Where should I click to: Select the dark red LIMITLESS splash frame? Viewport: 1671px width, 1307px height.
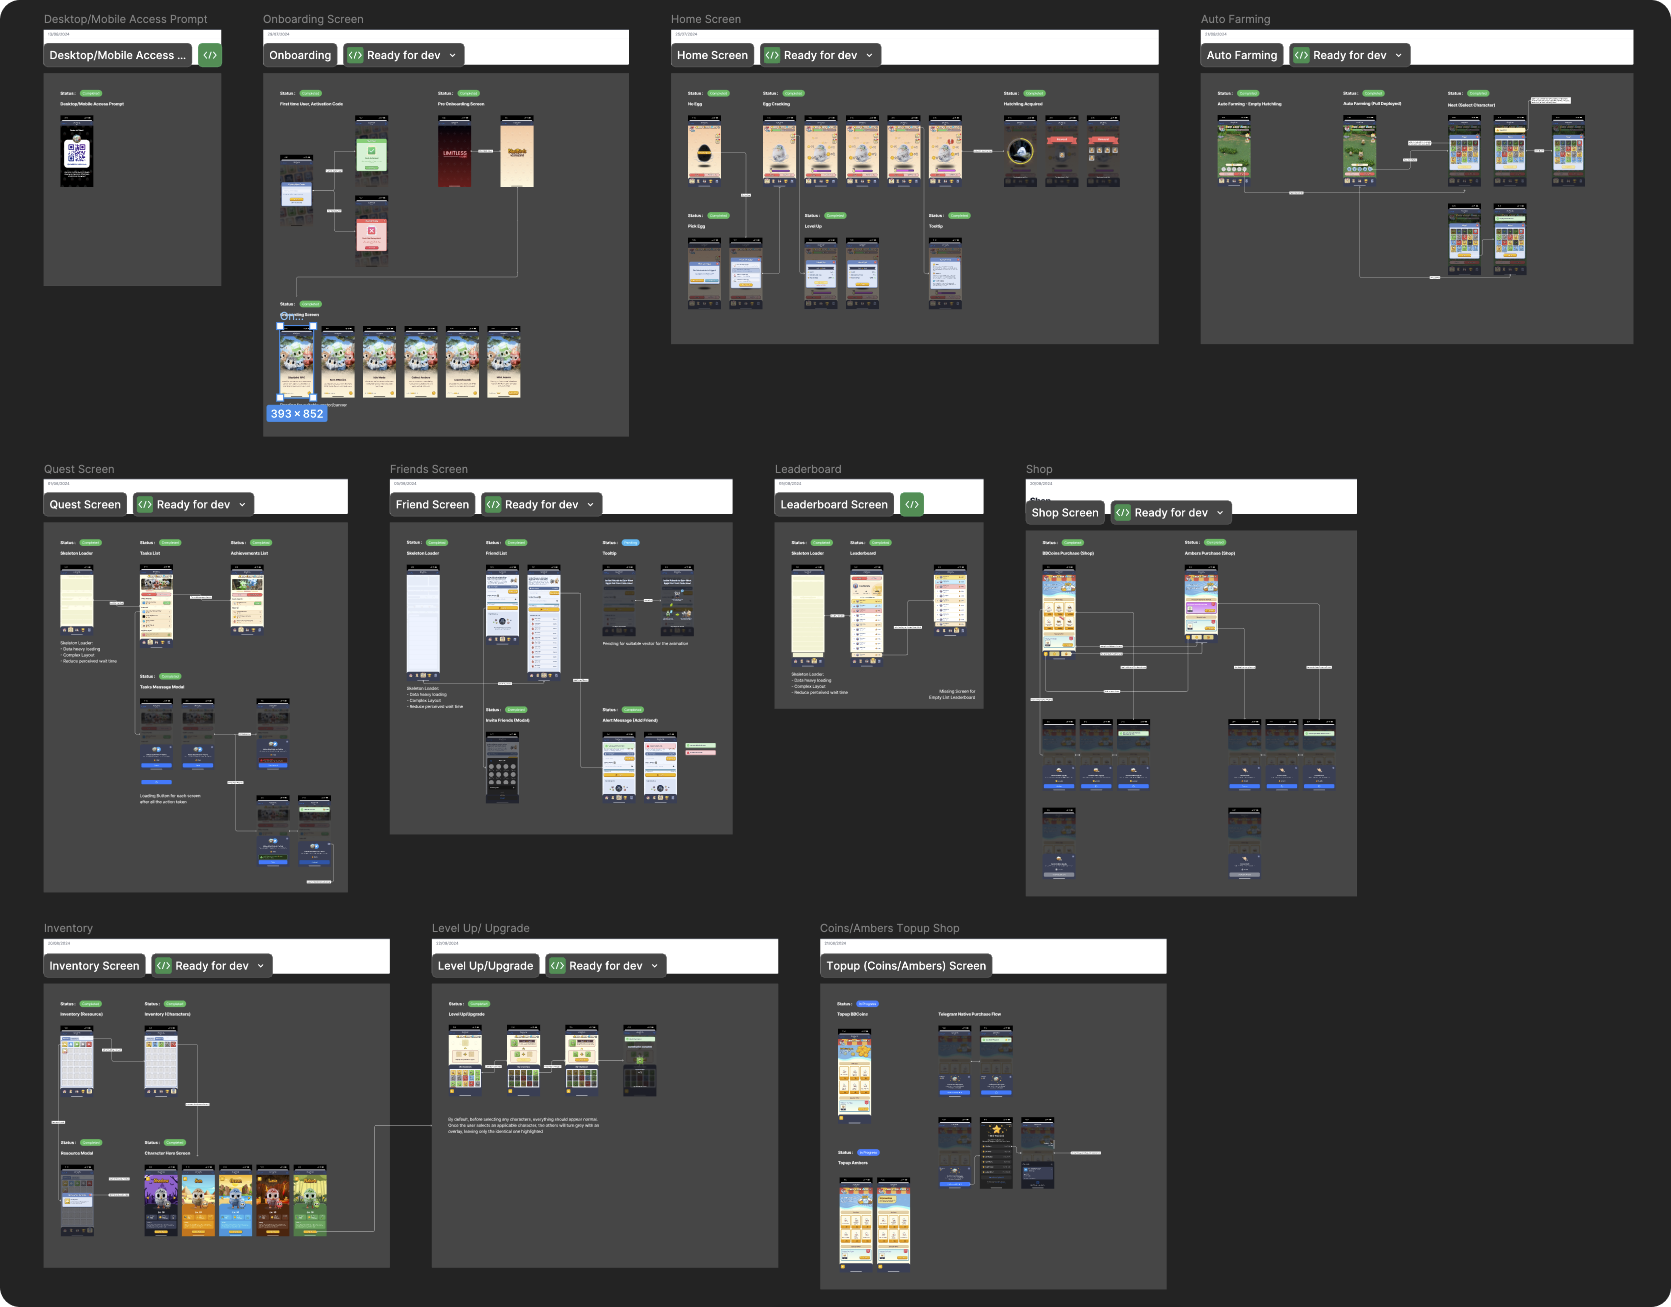455,151
